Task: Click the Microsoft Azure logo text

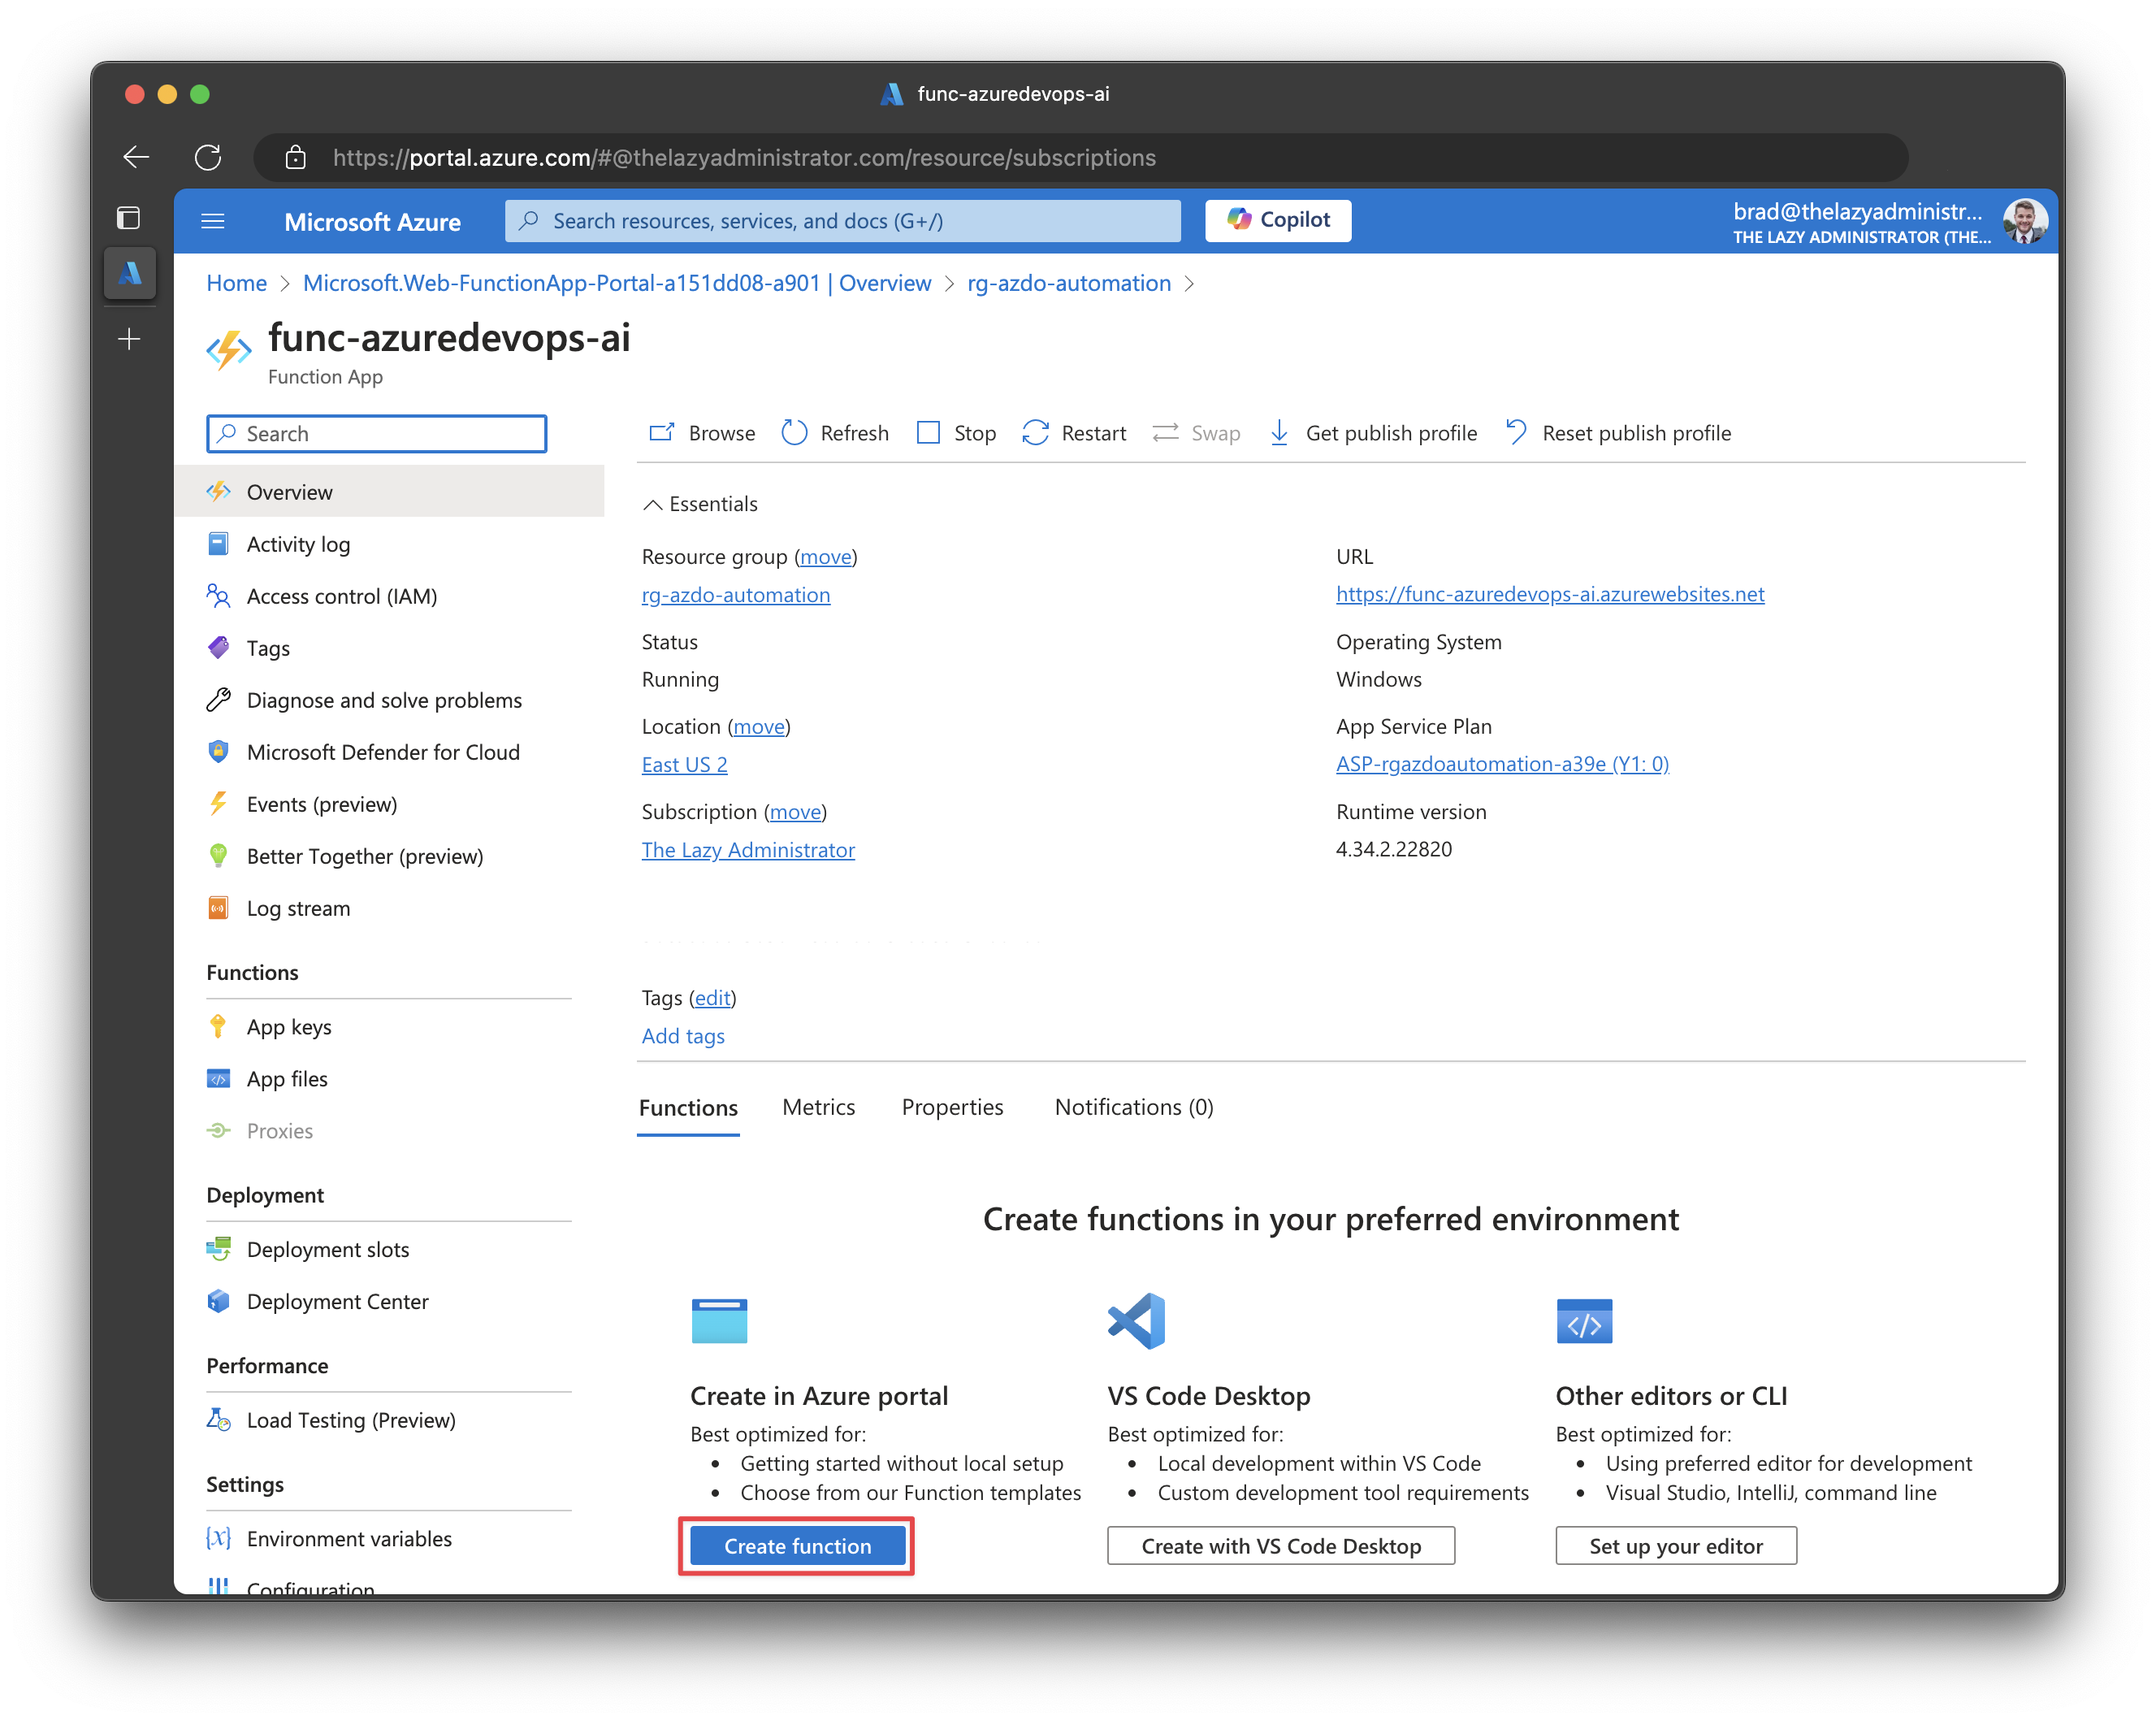Action: coord(372,222)
